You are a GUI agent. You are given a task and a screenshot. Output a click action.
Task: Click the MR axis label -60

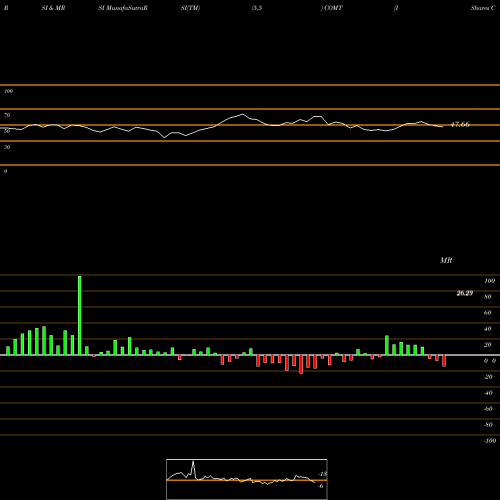tap(488, 409)
